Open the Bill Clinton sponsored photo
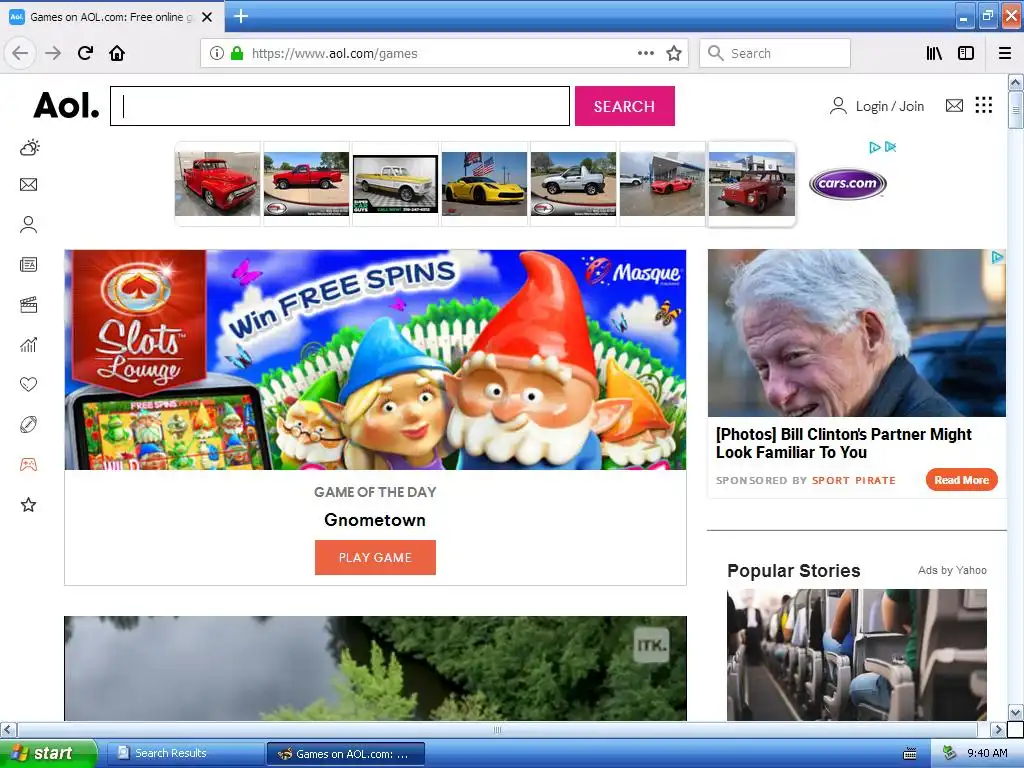Viewport: 1024px width, 768px height. 856,333
